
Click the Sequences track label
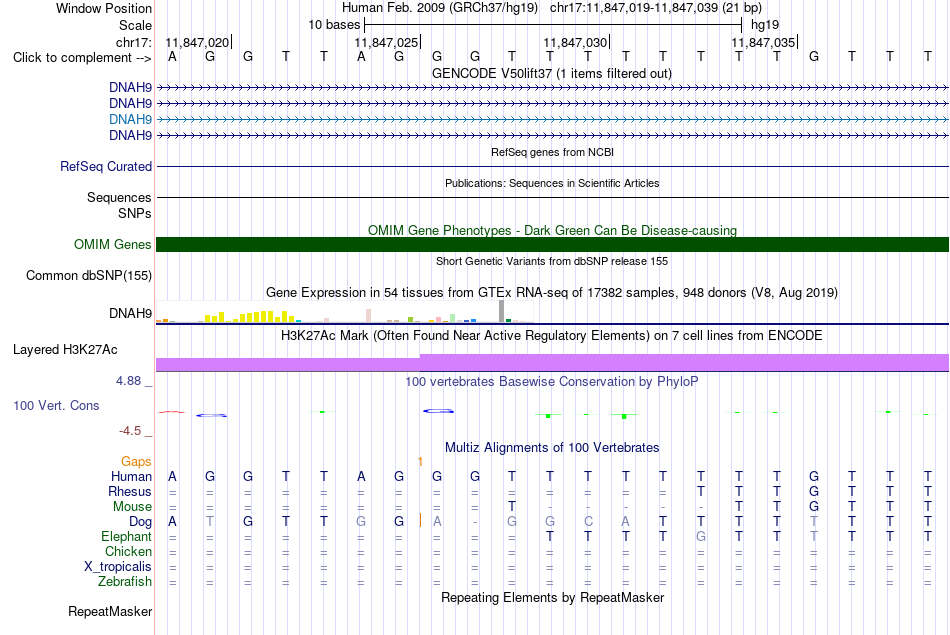[x=119, y=198]
